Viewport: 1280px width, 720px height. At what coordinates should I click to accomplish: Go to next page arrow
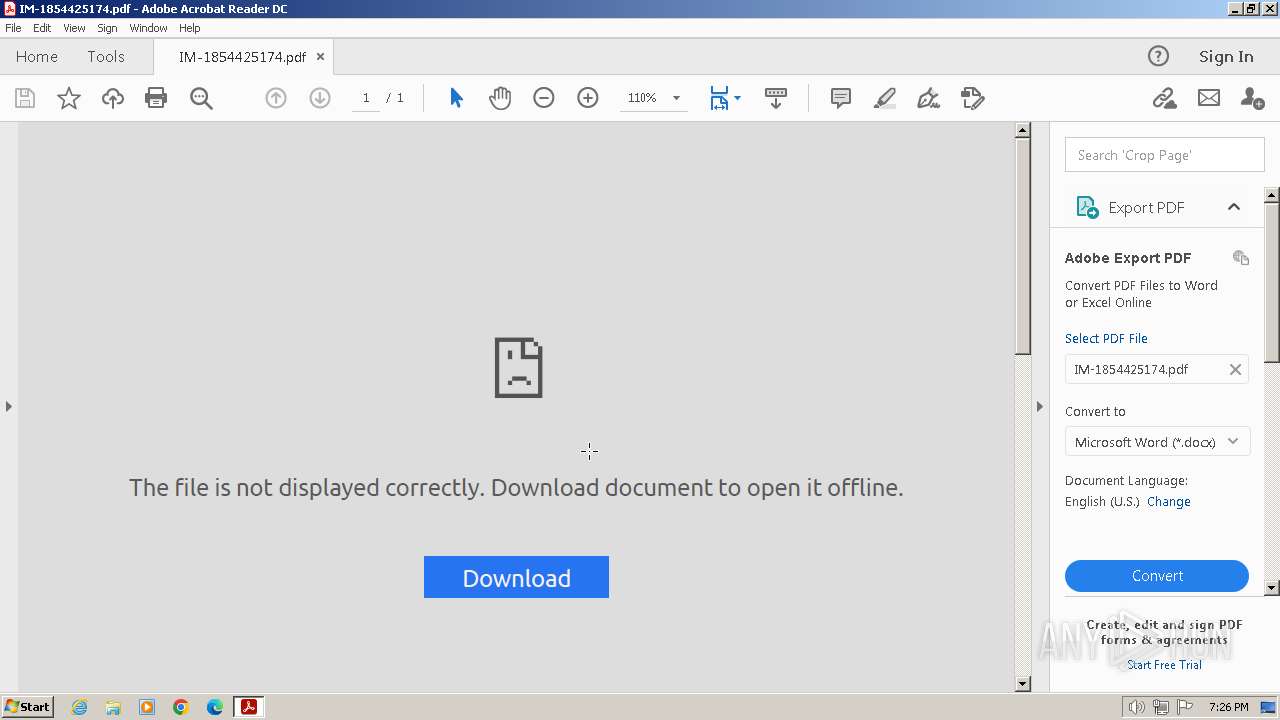coord(320,98)
